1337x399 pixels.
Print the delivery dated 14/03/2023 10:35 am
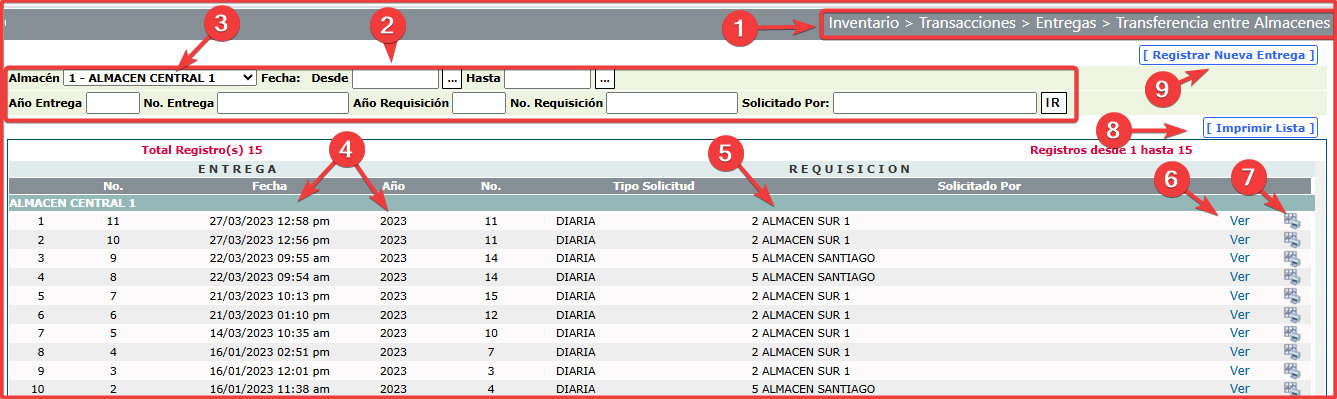[x=1291, y=333]
